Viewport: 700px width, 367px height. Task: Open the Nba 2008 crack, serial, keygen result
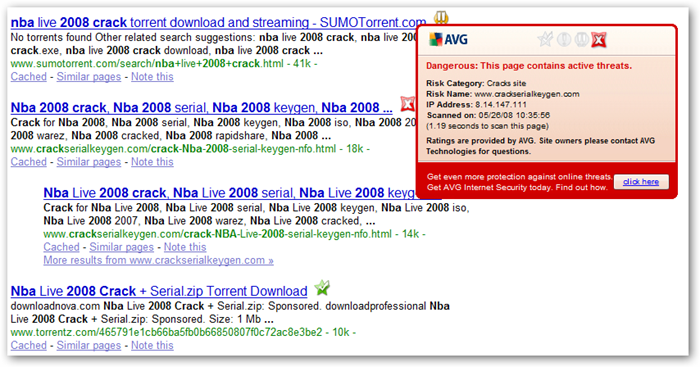[x=201, y=108]
